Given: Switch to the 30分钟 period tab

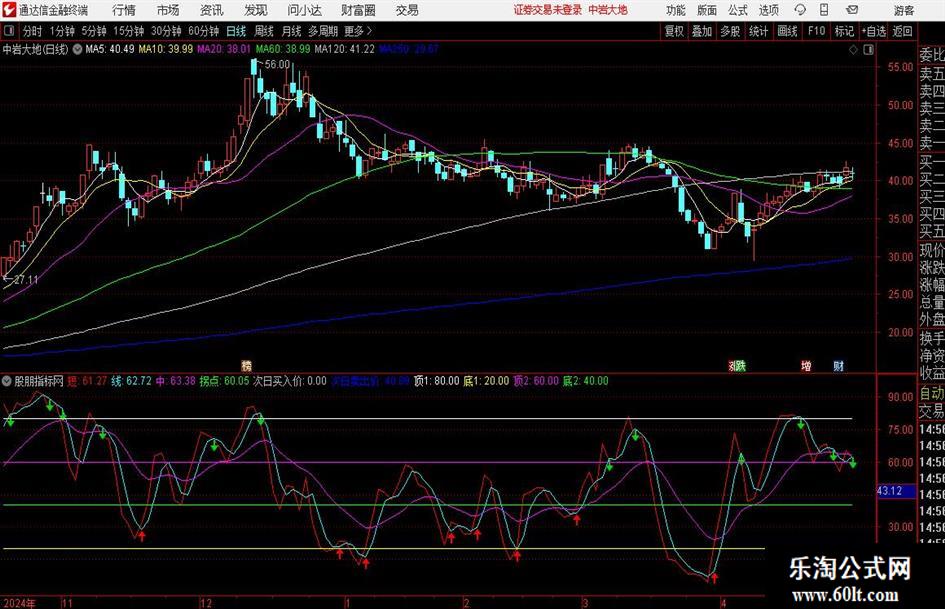Looking at the screenshot, I should (166, 31).
